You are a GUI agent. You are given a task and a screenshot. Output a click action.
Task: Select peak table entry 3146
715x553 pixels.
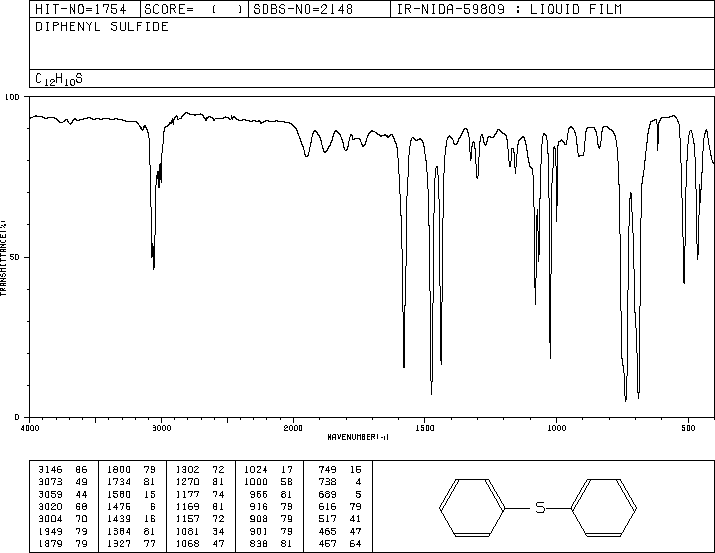point(50,470)
